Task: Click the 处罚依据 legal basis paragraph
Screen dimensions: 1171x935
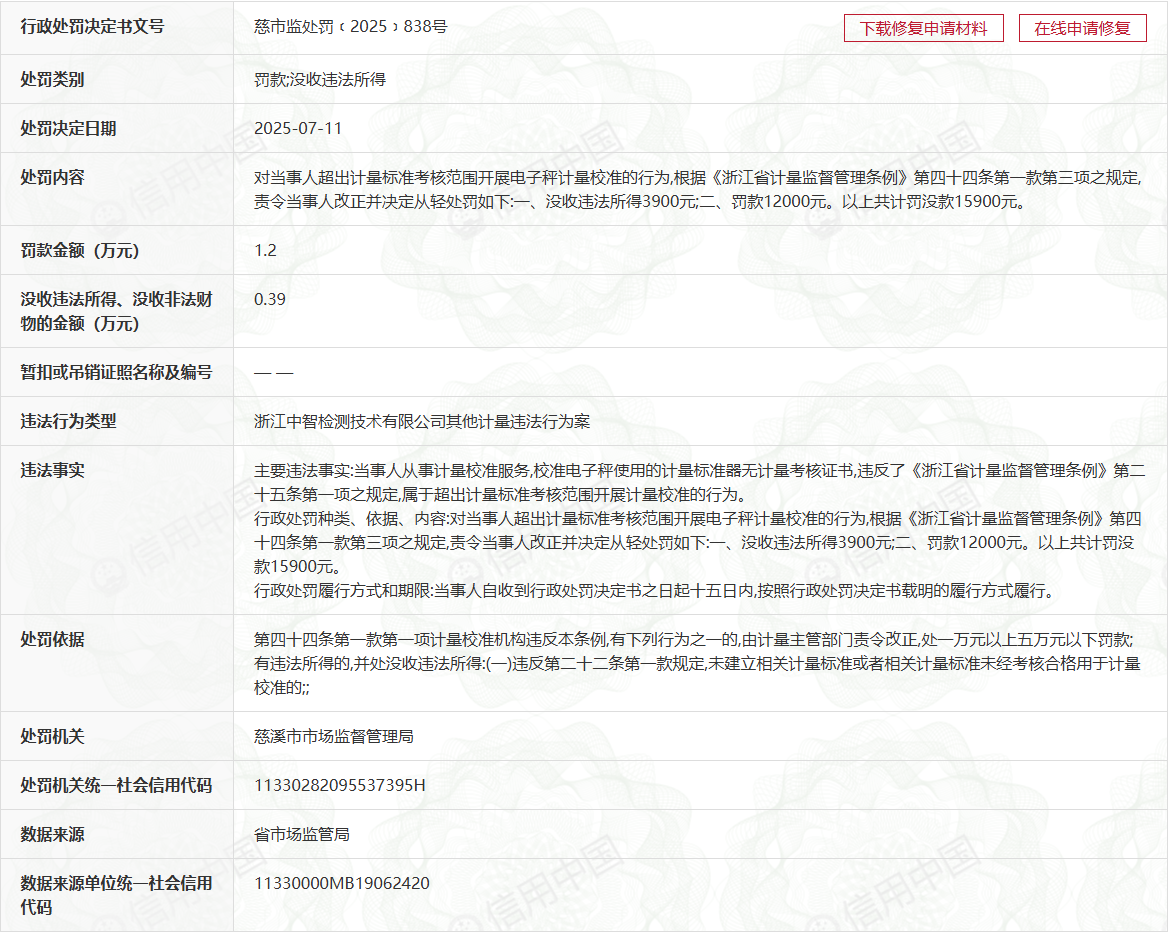Action: tap(696, 663)
